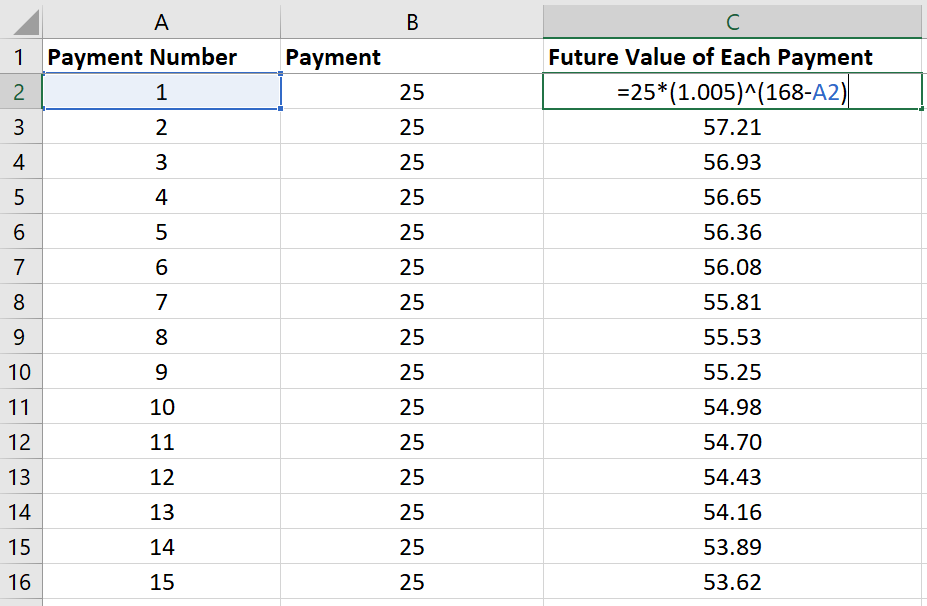Image resolution: width=927 pixels, height=606 pixels.
Task: Click the formula cell being edited in C2
Action: [x=732, y=93]
